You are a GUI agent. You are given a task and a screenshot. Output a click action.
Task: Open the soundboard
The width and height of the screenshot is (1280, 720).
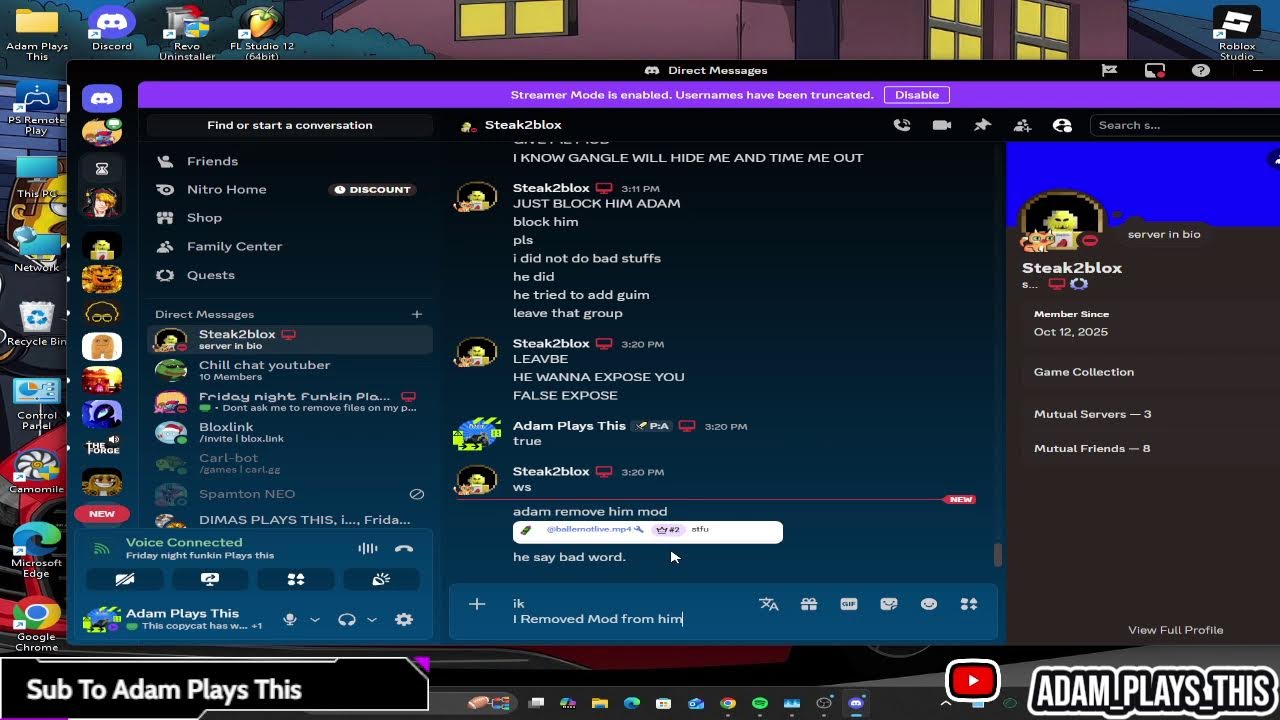click(381, 579)
